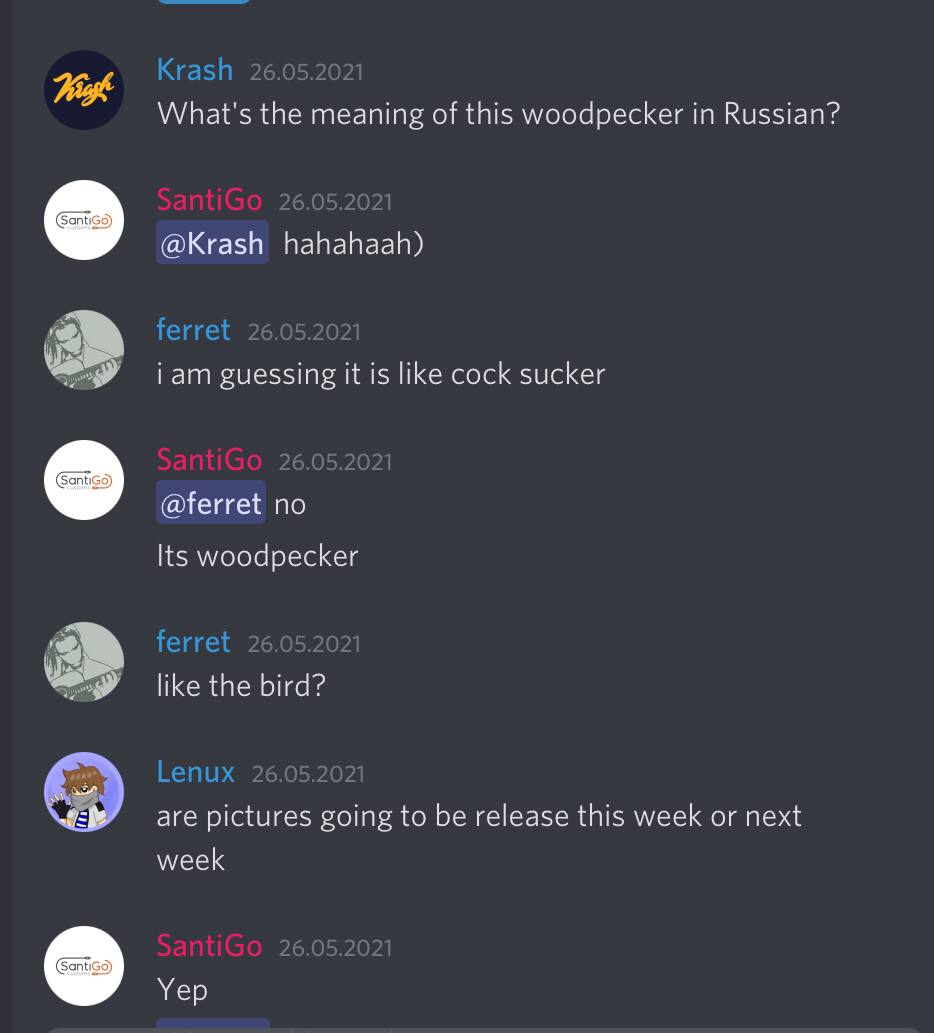Screen dimensions: 934x1033
Task: Select the @ferret mention
Action: point(211,503)
